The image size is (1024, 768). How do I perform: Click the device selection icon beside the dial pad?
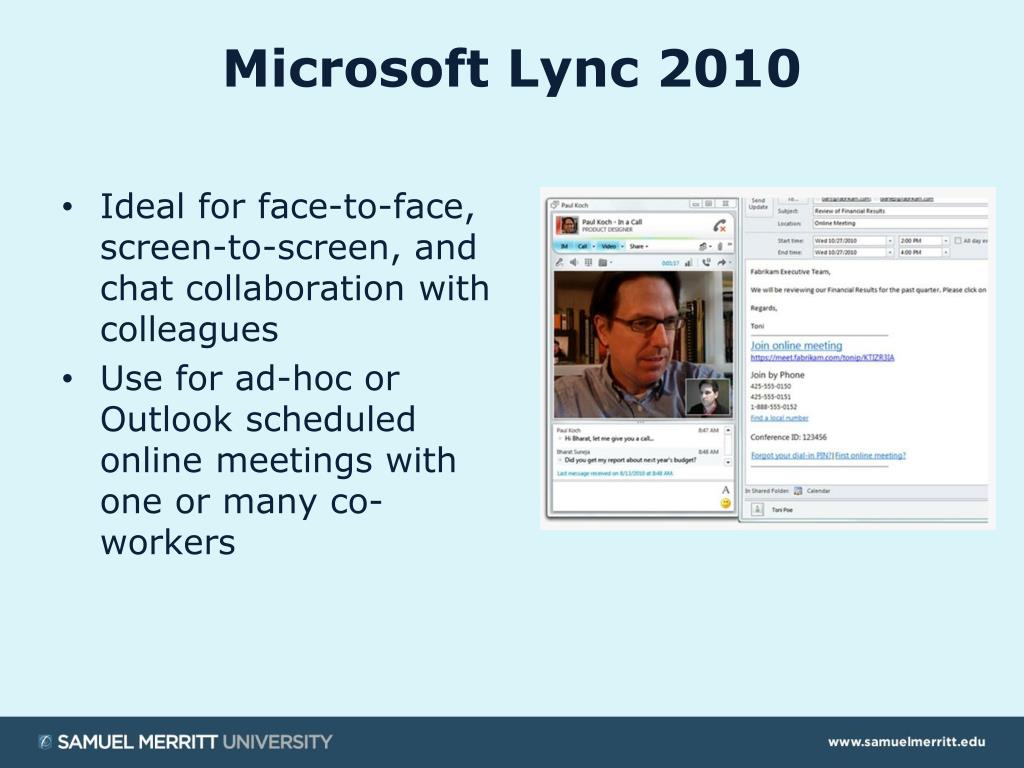pyautogui.click(x=603, y=263)
